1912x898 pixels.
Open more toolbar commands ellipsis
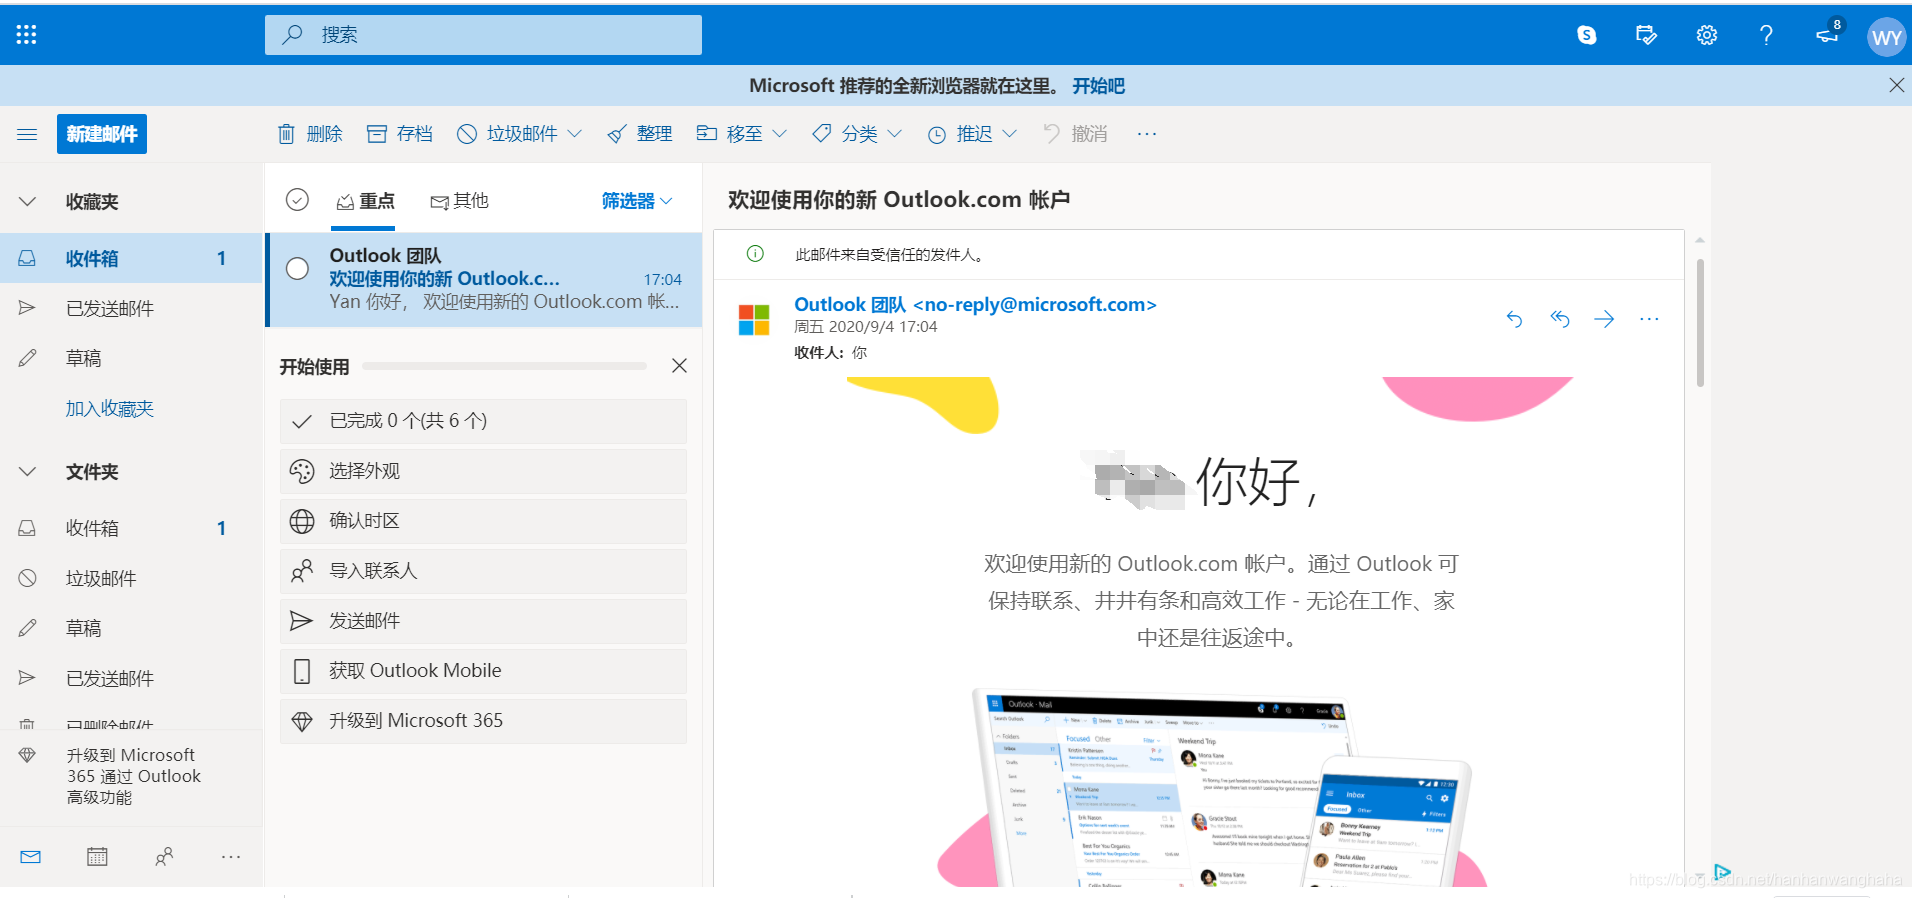tap(1147, 134)
